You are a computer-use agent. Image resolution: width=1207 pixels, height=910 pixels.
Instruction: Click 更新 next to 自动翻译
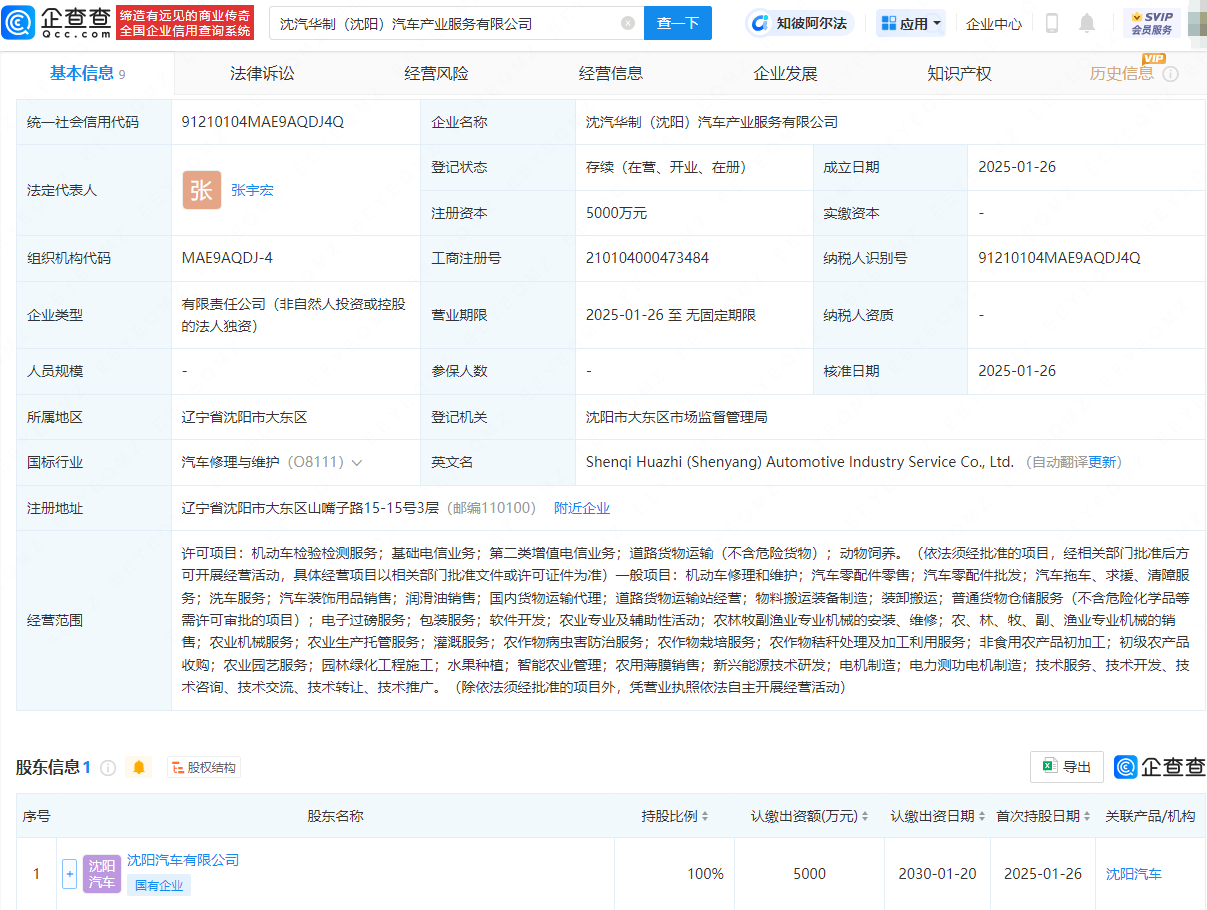(x=1102, y=462)
